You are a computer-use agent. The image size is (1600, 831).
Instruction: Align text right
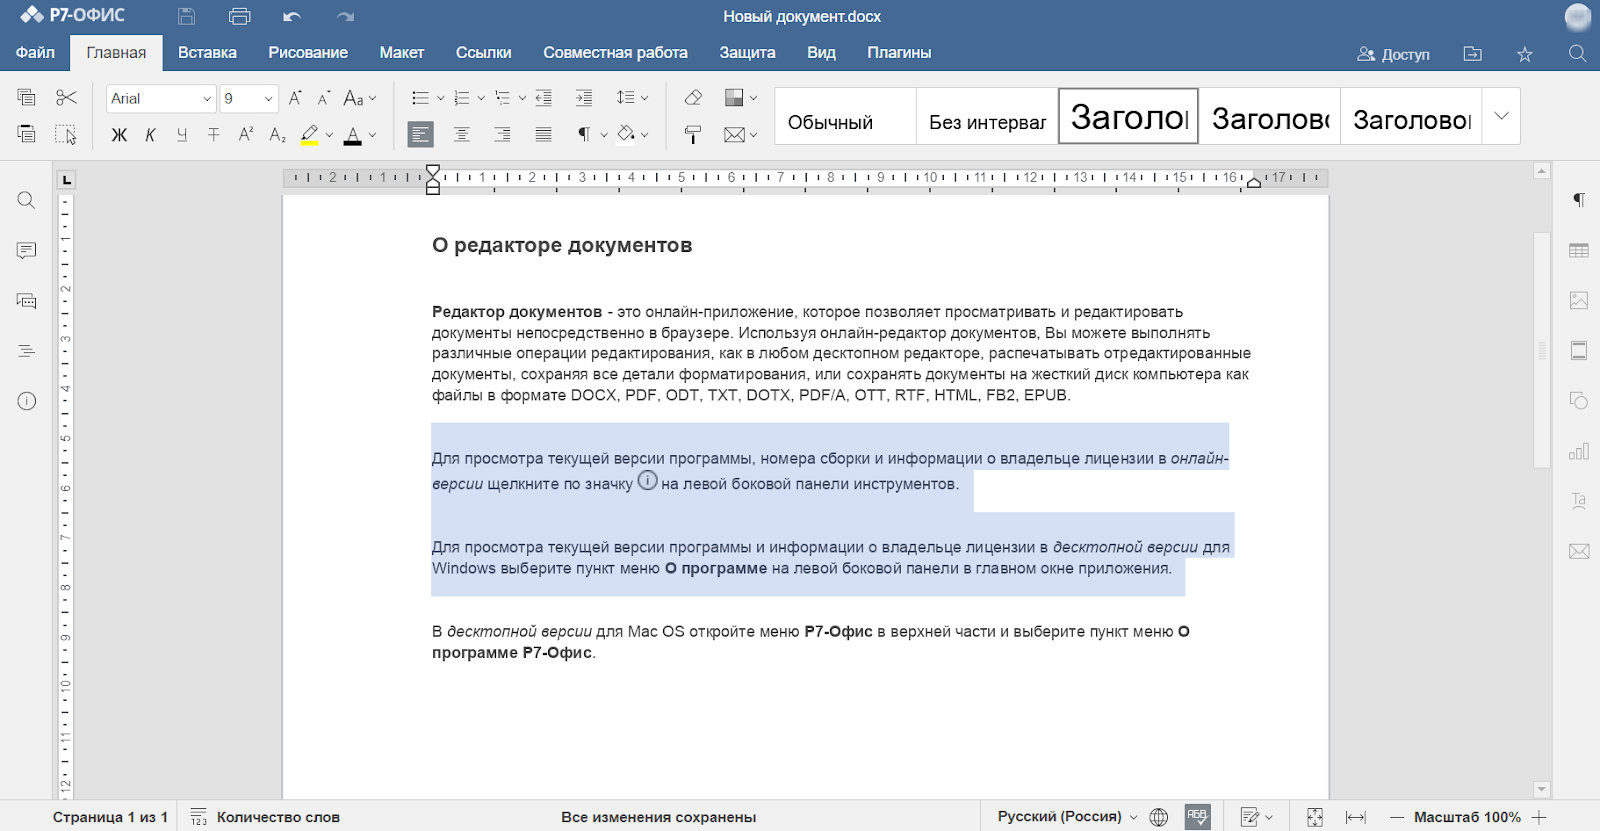[x=503, y=134]
